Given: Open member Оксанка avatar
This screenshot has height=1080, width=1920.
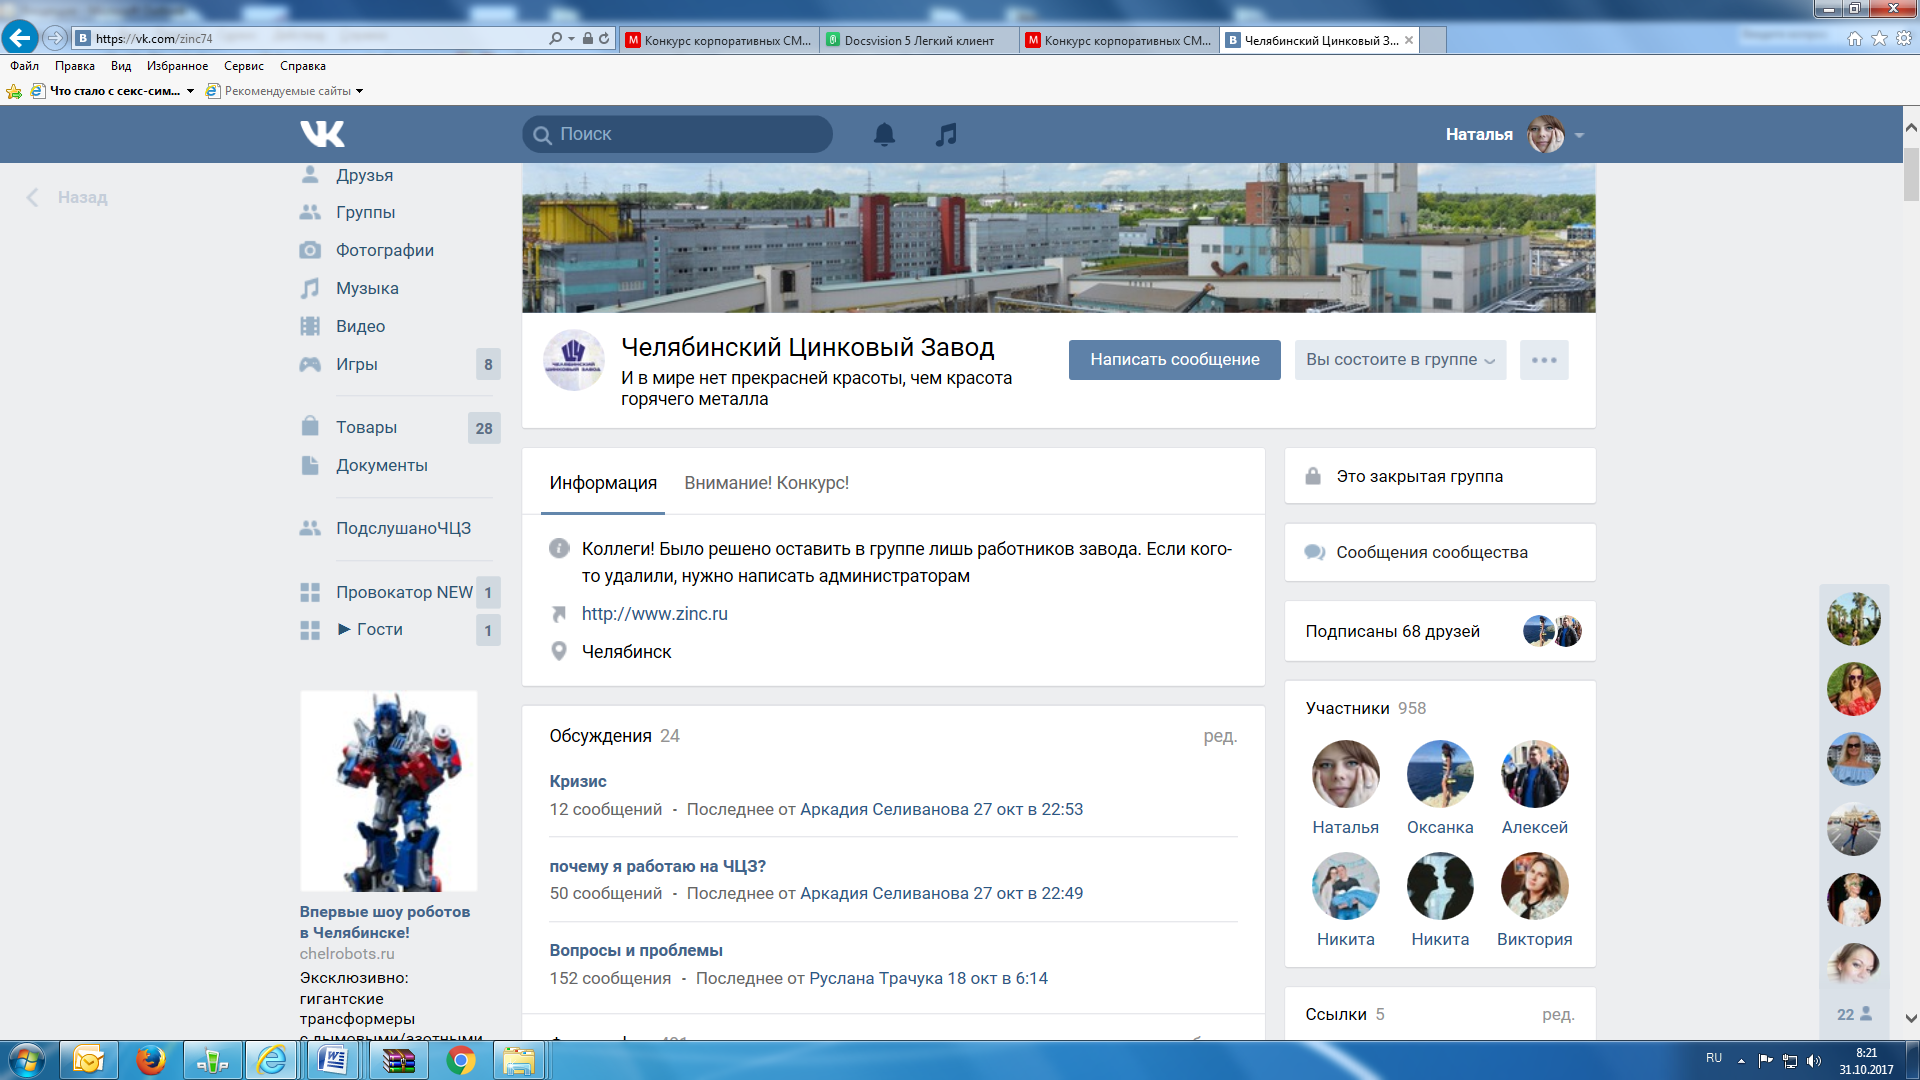Looking at the screenshot, I should coord(1440,774).
